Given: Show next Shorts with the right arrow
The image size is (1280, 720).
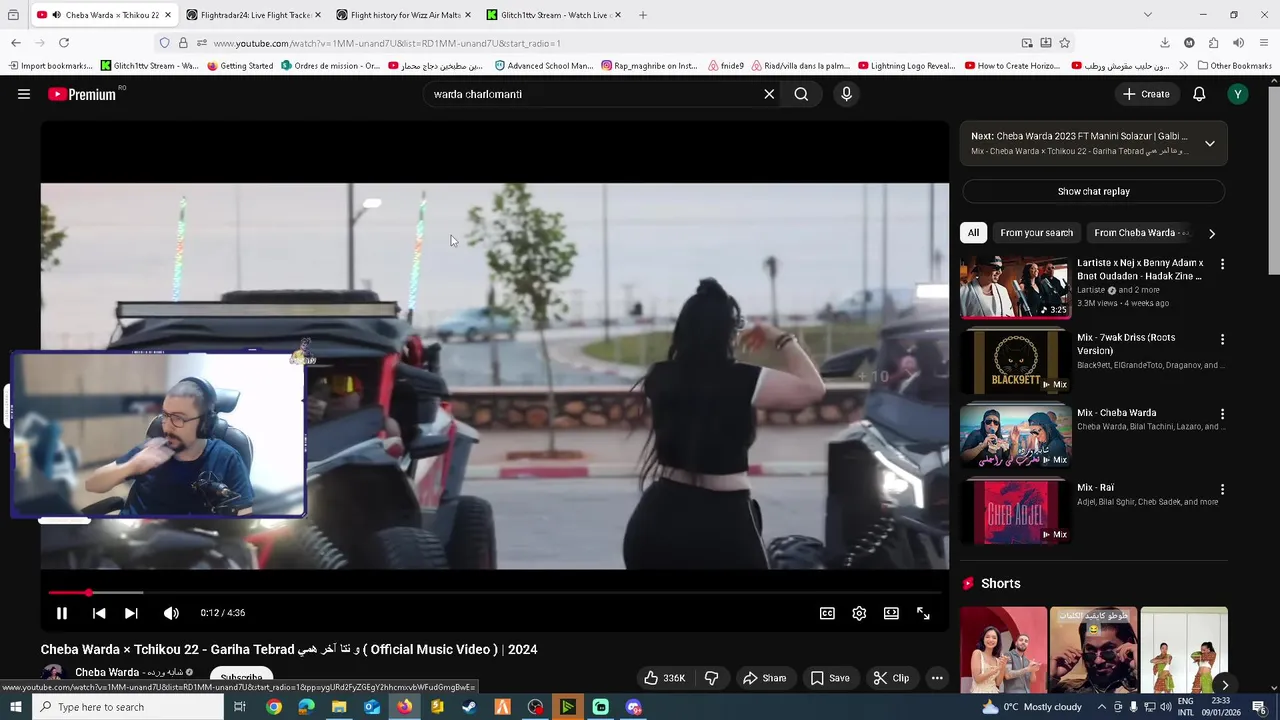Looking at the screenshot, I should tap(1224, 686).
